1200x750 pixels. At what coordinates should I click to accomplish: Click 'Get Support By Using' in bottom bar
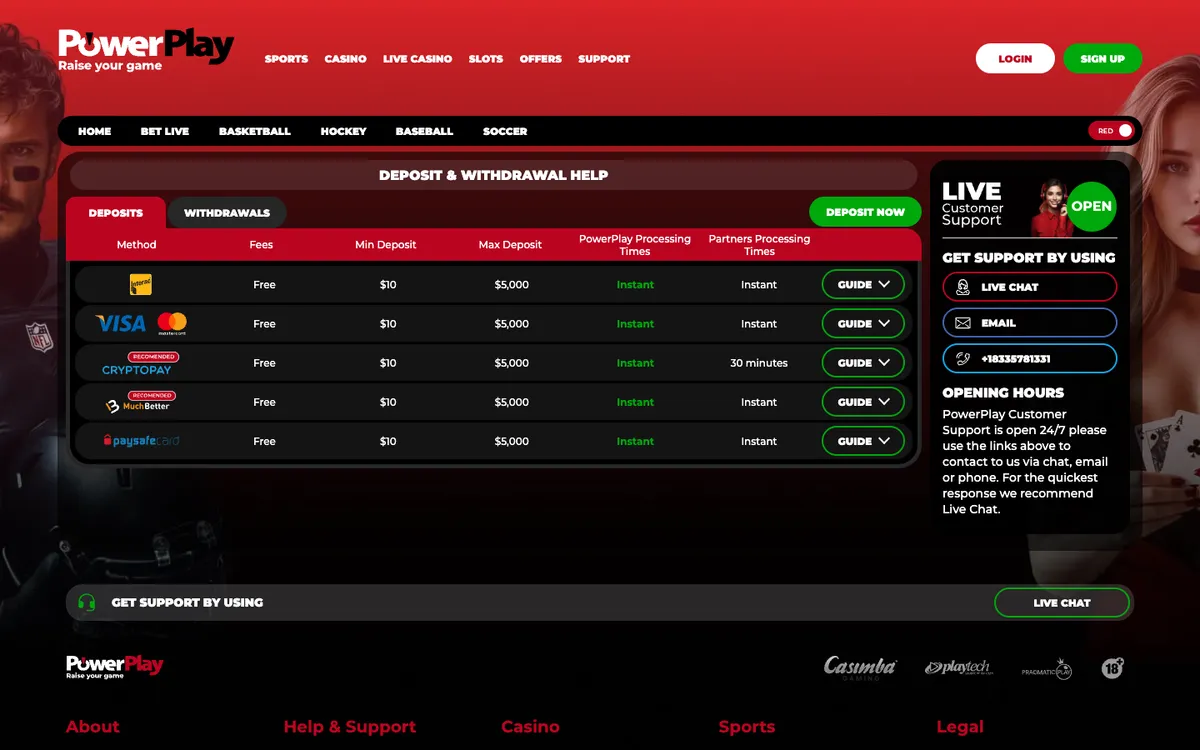tap(187, 603)
